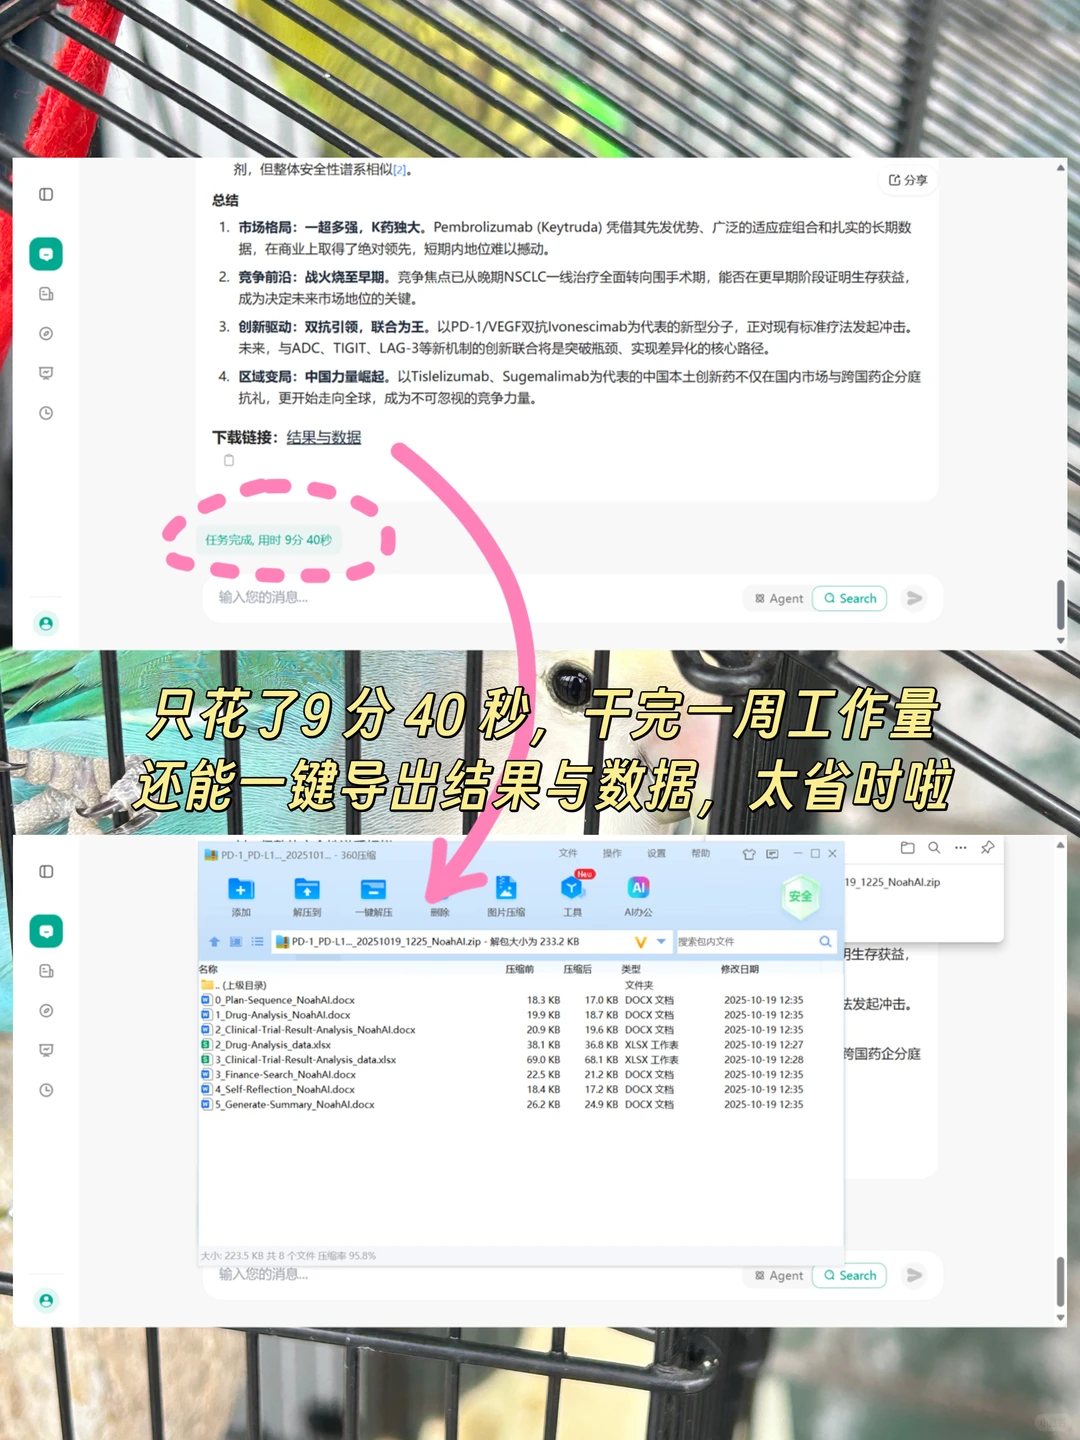Image resolution: width=1080 pixels, height=1440 pixels.
Task: Click the skin shirt icon in 360压缩 title bar
Action: click(x=749, y=854)
